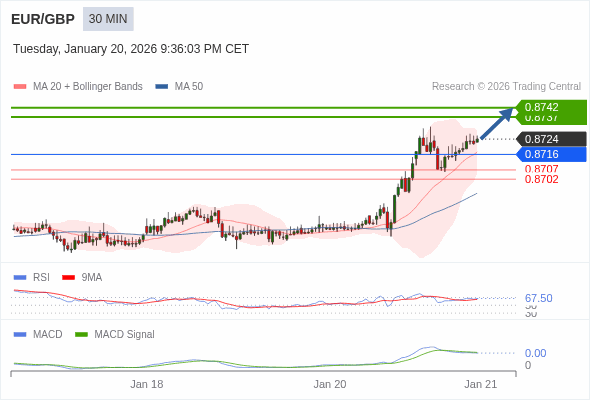The height and width of the screenshot is (400, 590).
Task: Click the Research © 2026 Trading Central text
Action: click(x=506, y=87)
